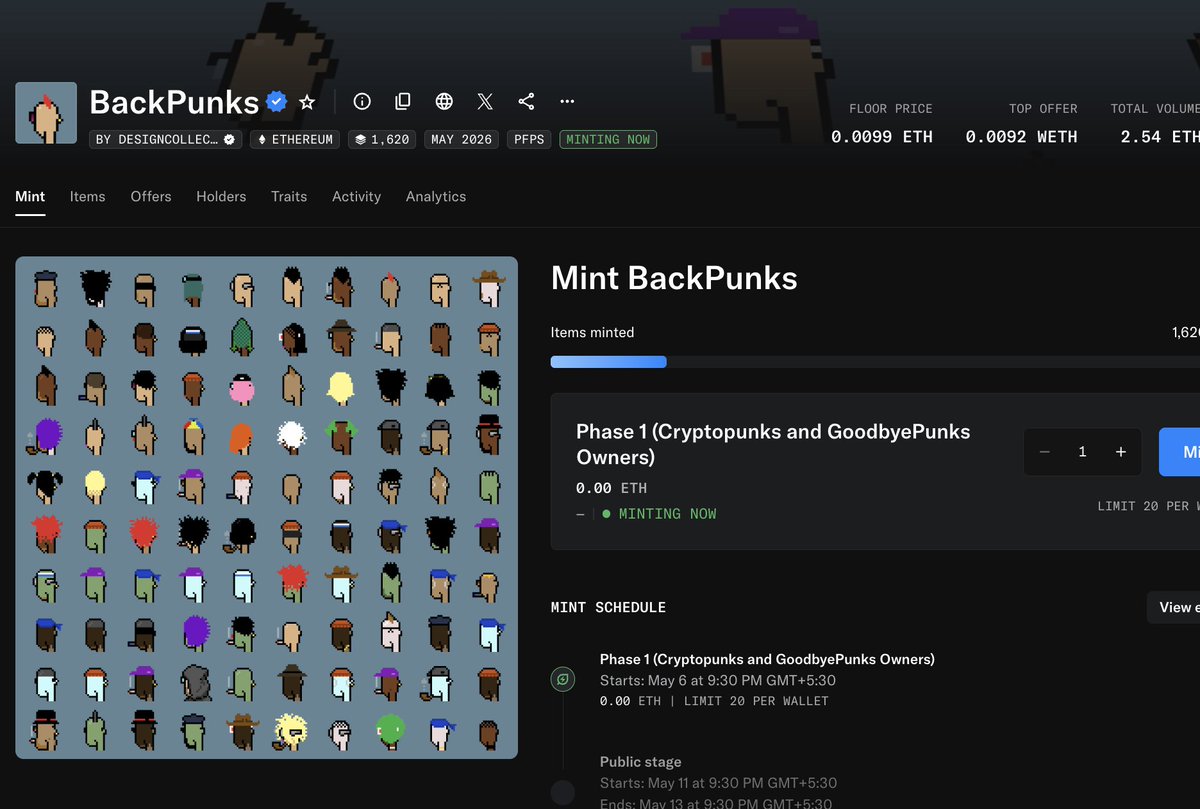This screenshot has width=1200, height=809.
Task: Click the LIMIT 20 PER label under Mint button
Action: pyautogui.click(x=1148, y=506)
